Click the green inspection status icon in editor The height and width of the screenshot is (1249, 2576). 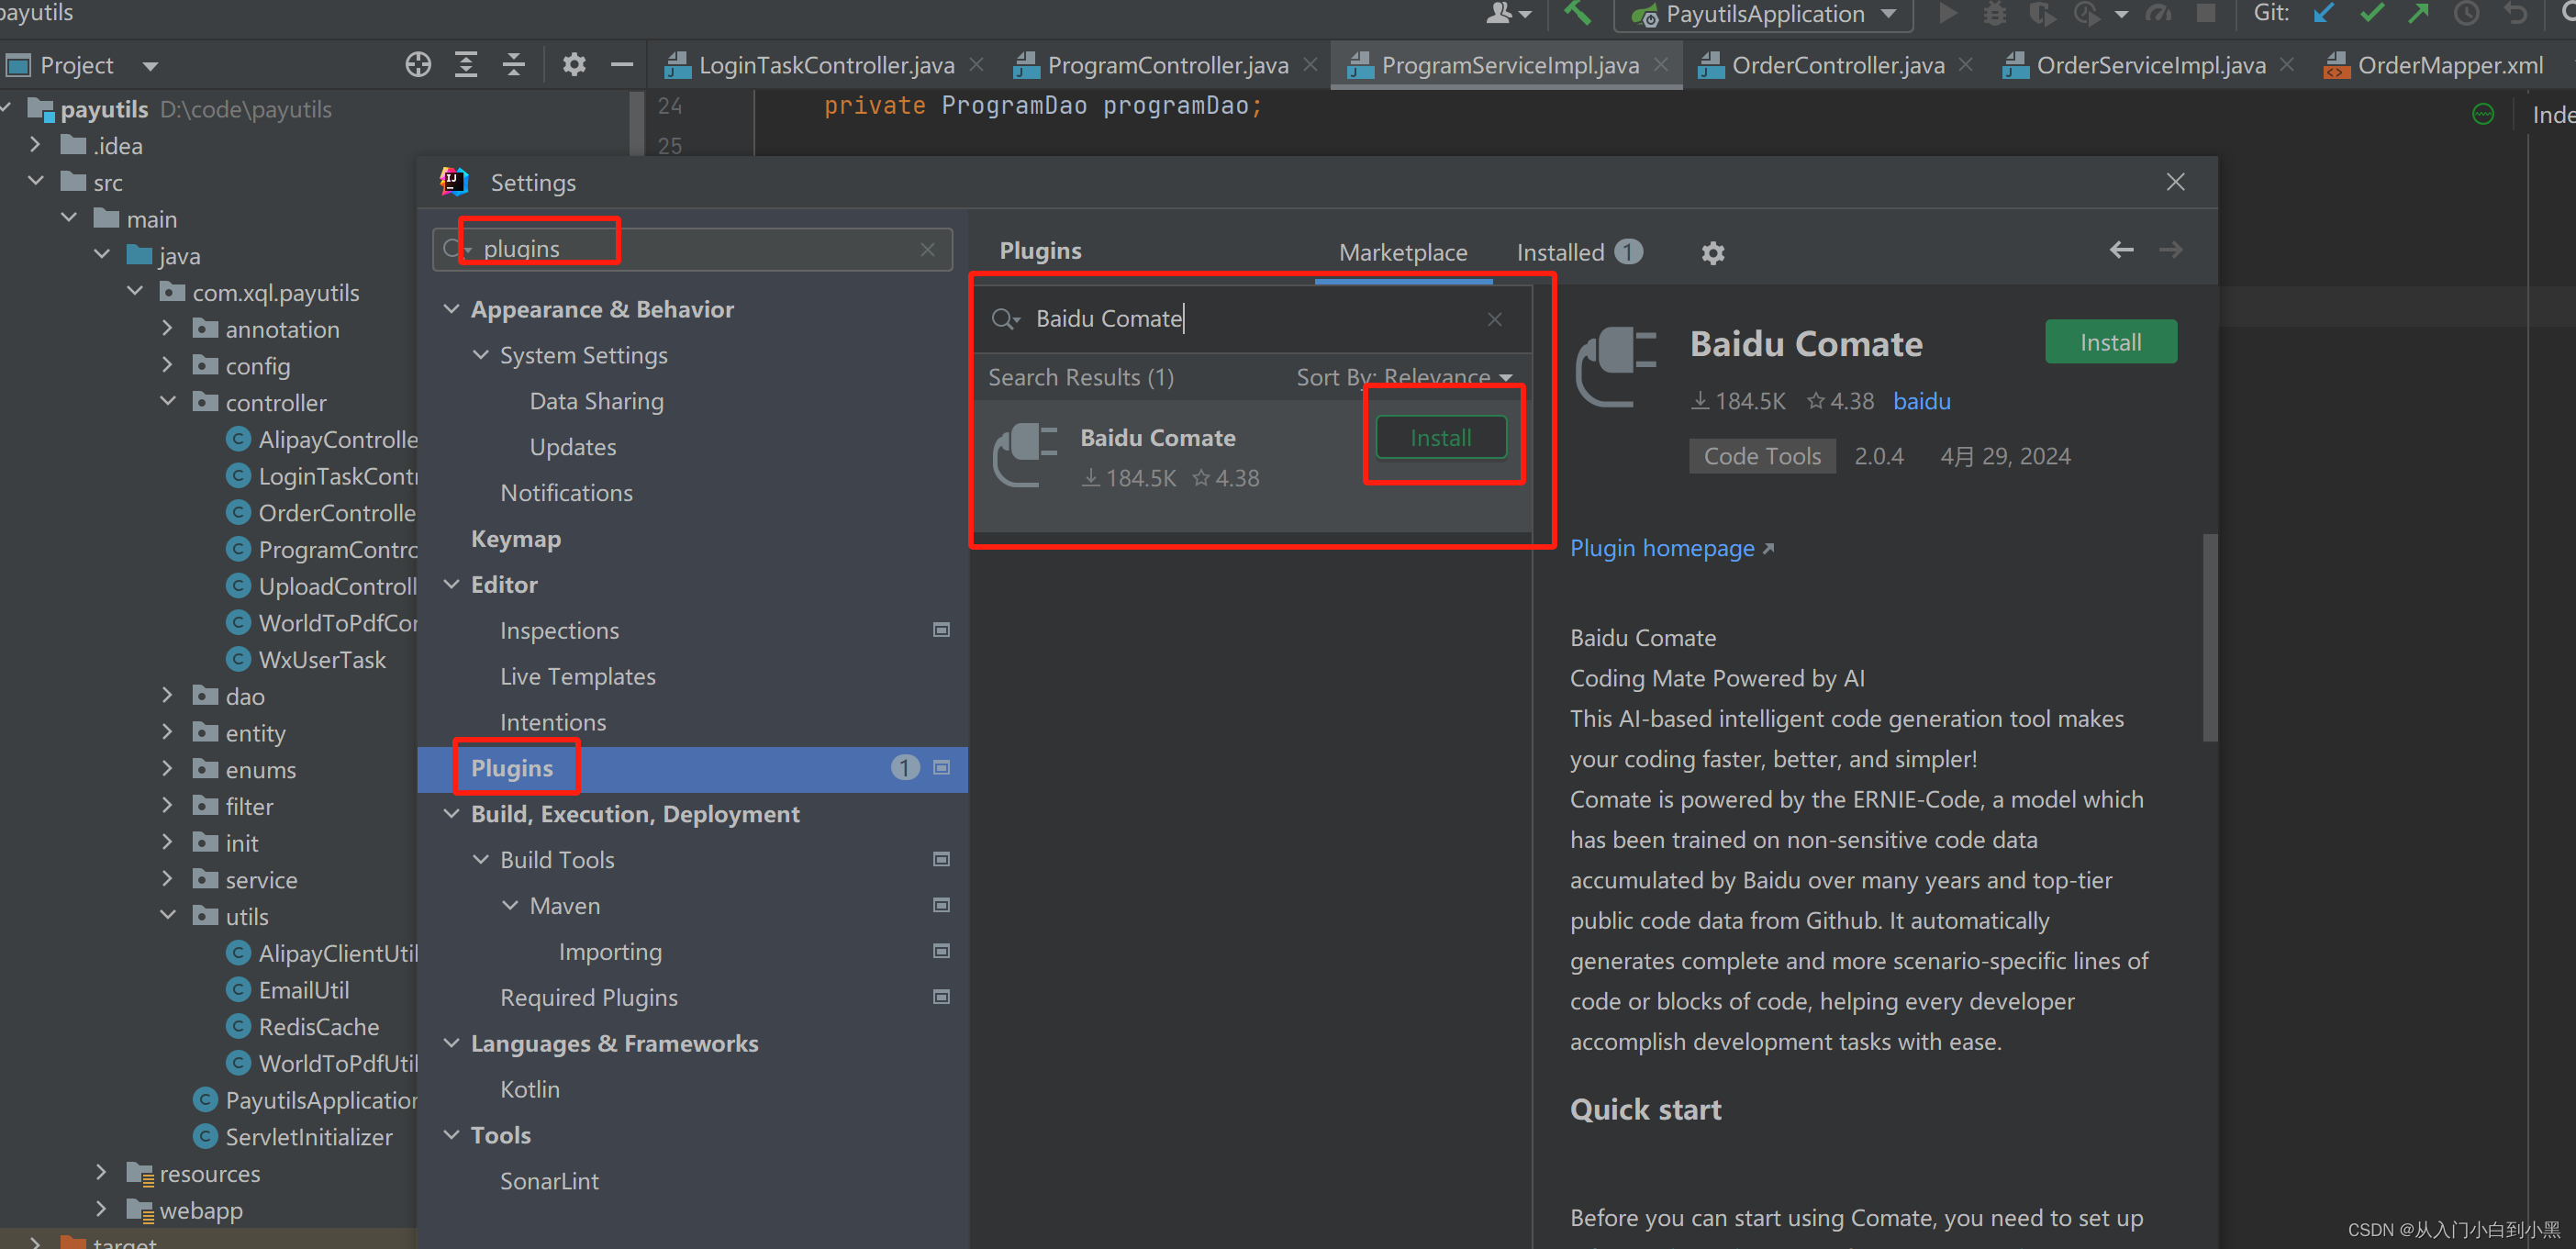(x=2483, y=114)
